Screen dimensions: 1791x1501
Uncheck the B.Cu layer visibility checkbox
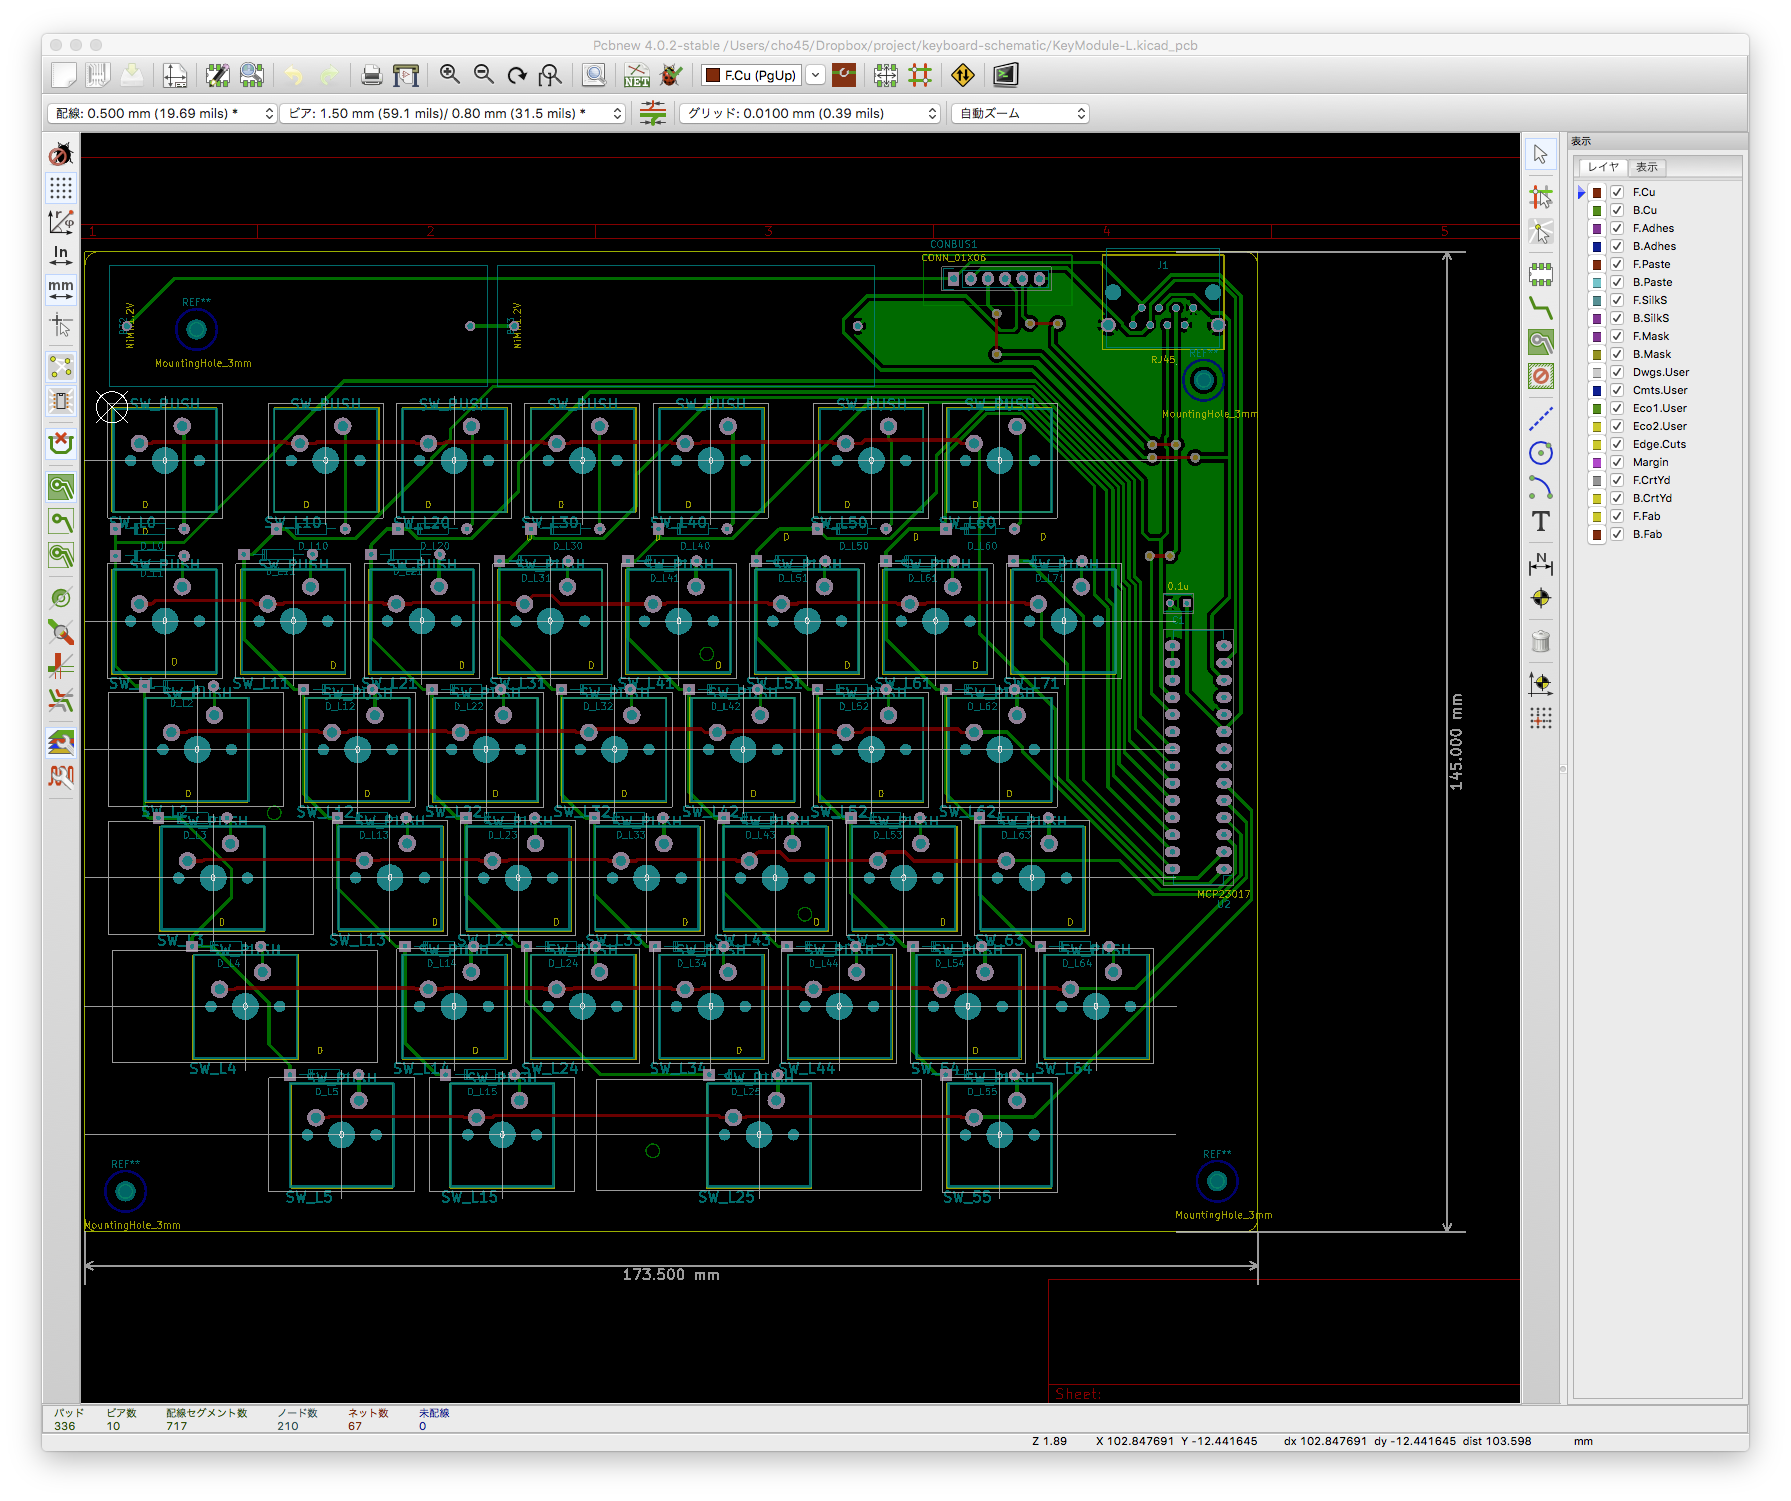pos(1617,210)
